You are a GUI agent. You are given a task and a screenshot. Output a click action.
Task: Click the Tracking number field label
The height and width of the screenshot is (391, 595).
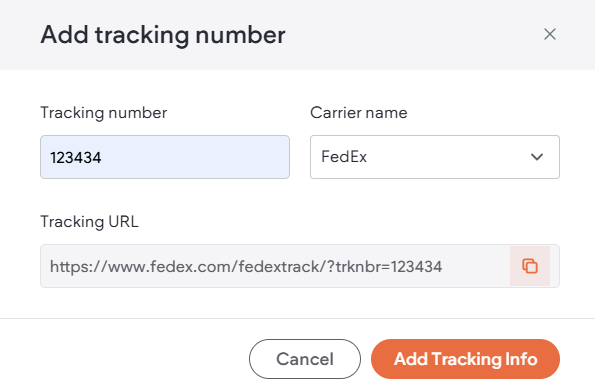104,113
